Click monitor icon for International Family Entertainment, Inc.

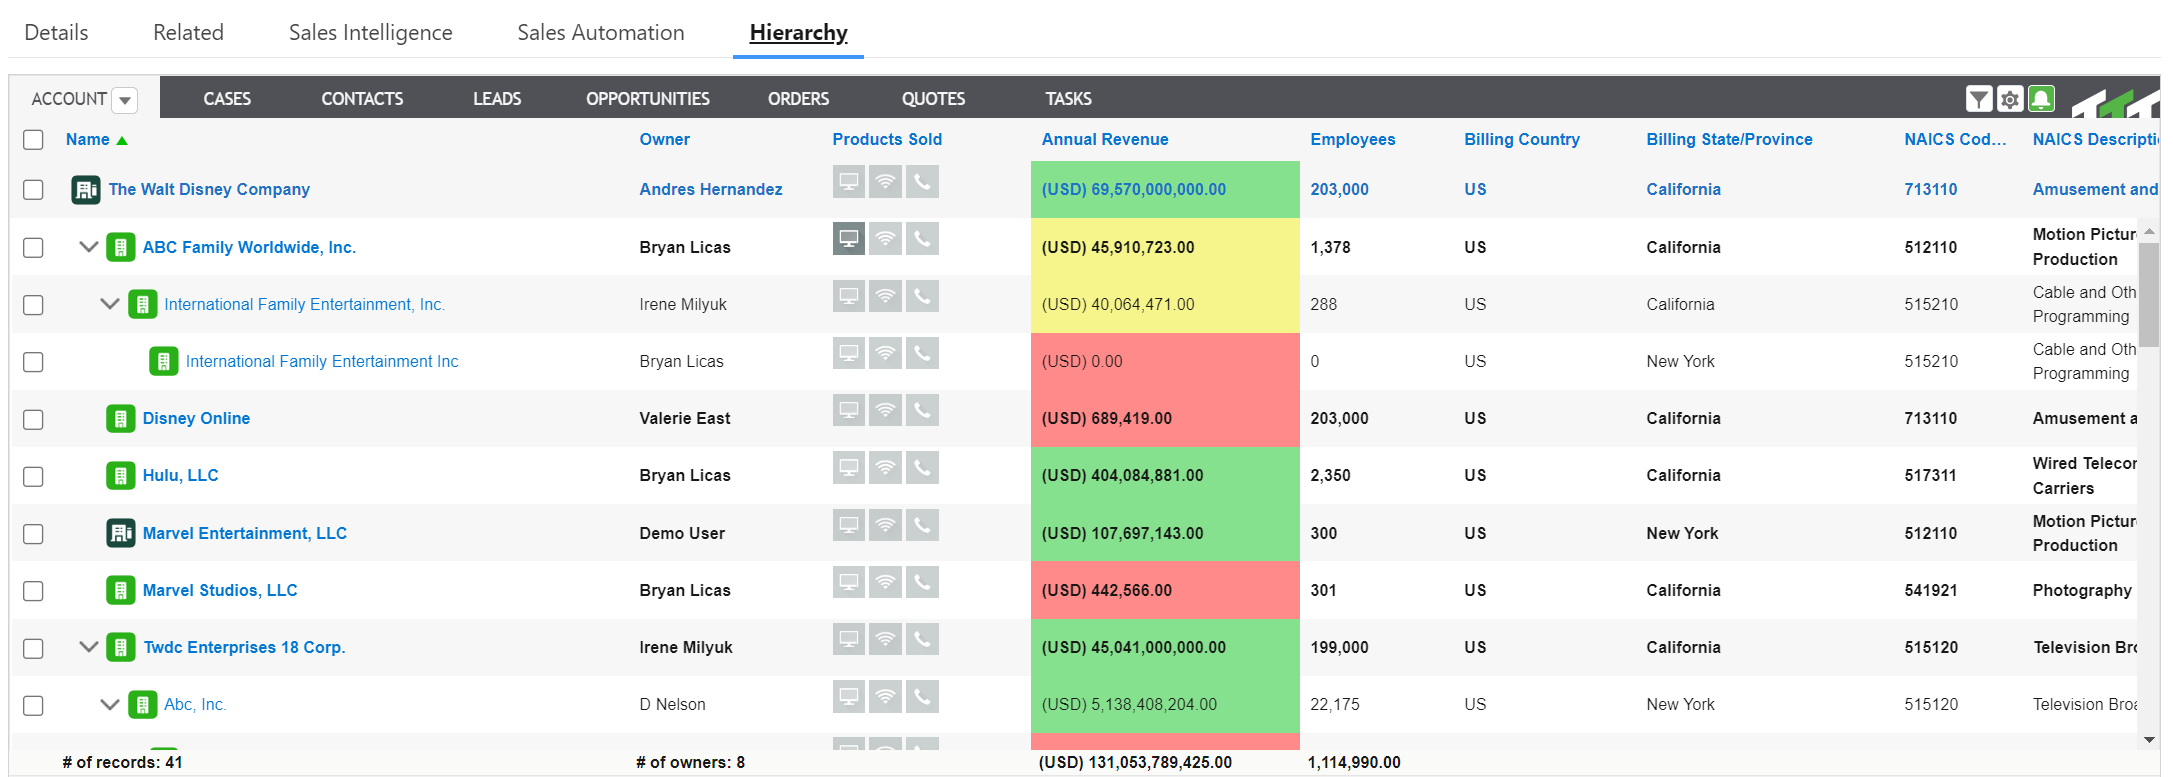click(849, 296)
